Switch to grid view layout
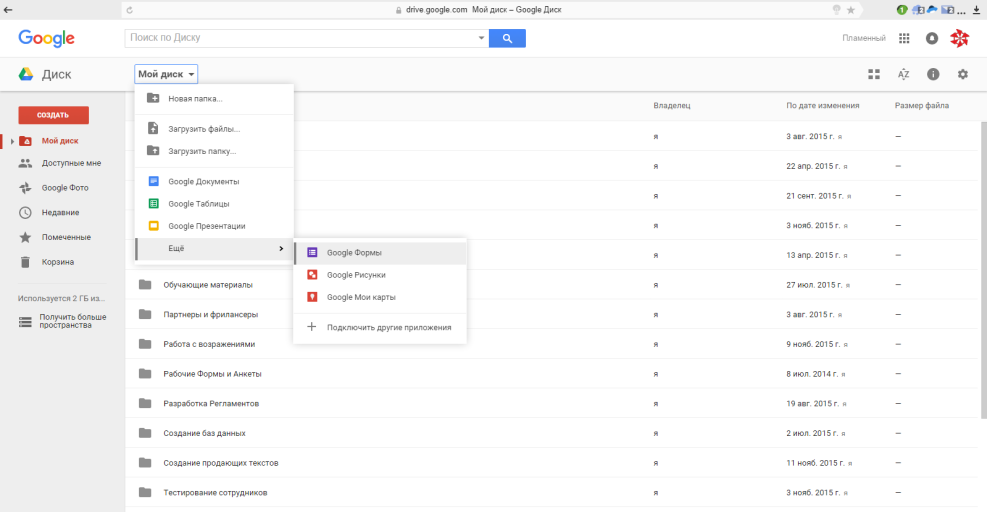The width and height of the screenshot is (987, 512). pos(874,74)
